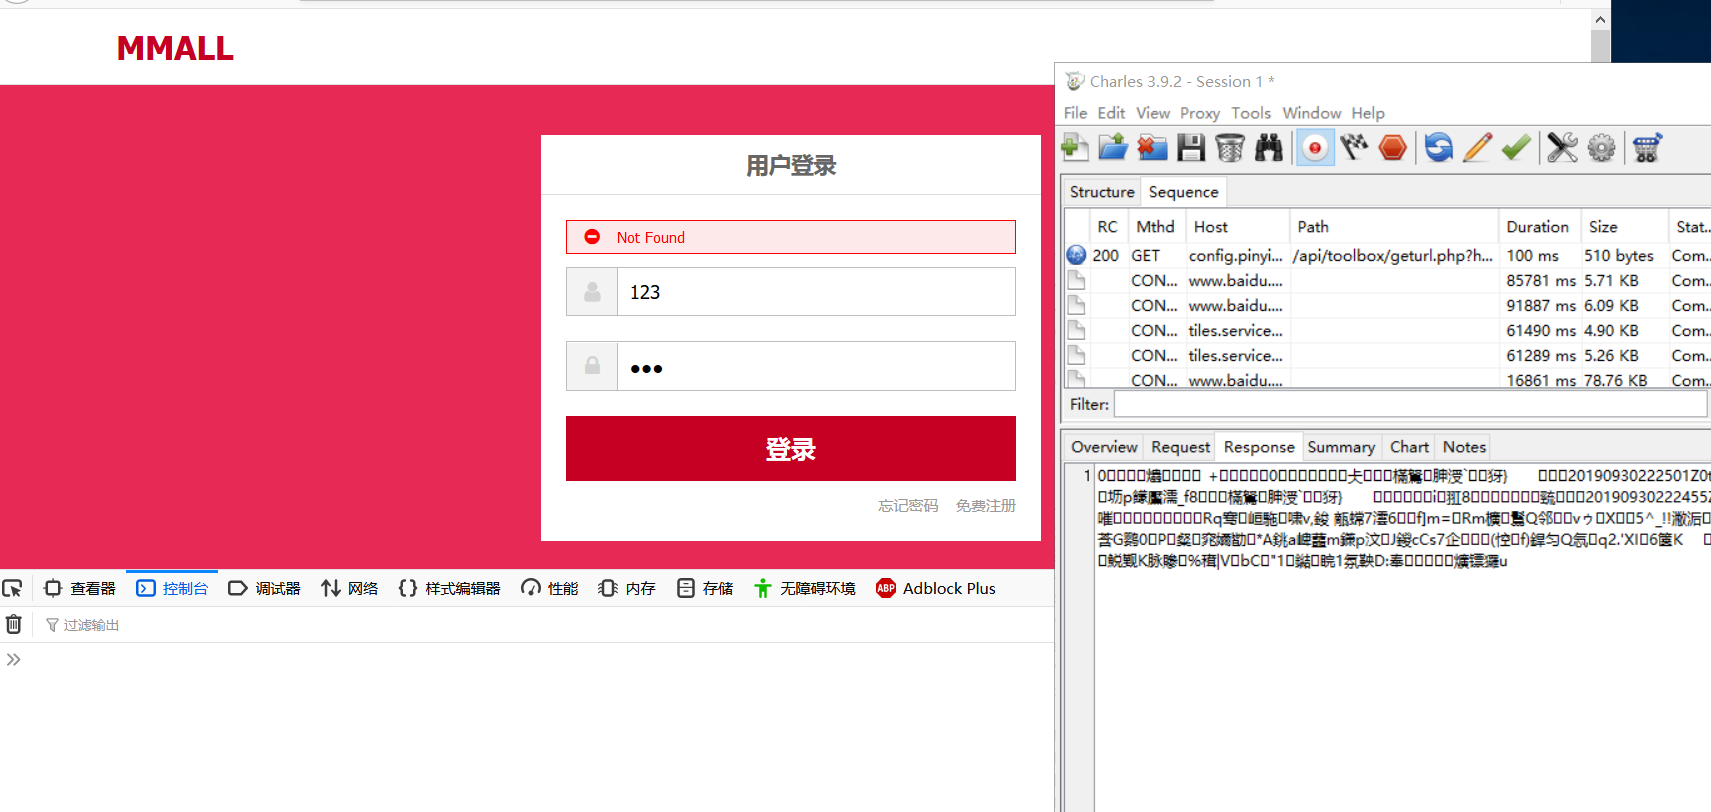Clear session using trash bin icon

click(x=1230, y=148)
